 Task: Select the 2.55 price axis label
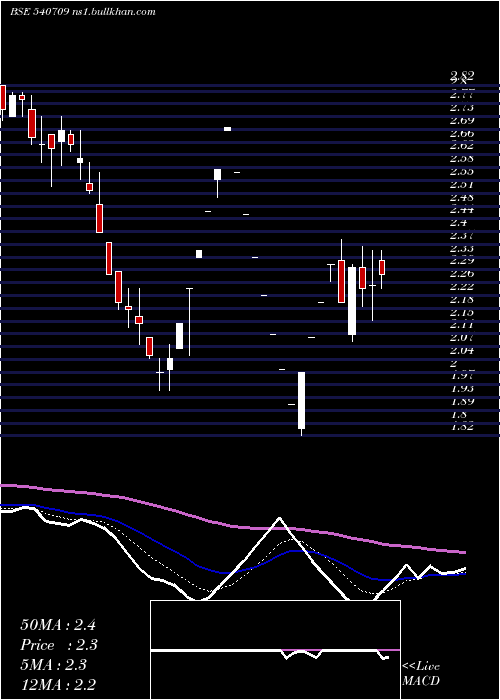click(x=462, y=171)
